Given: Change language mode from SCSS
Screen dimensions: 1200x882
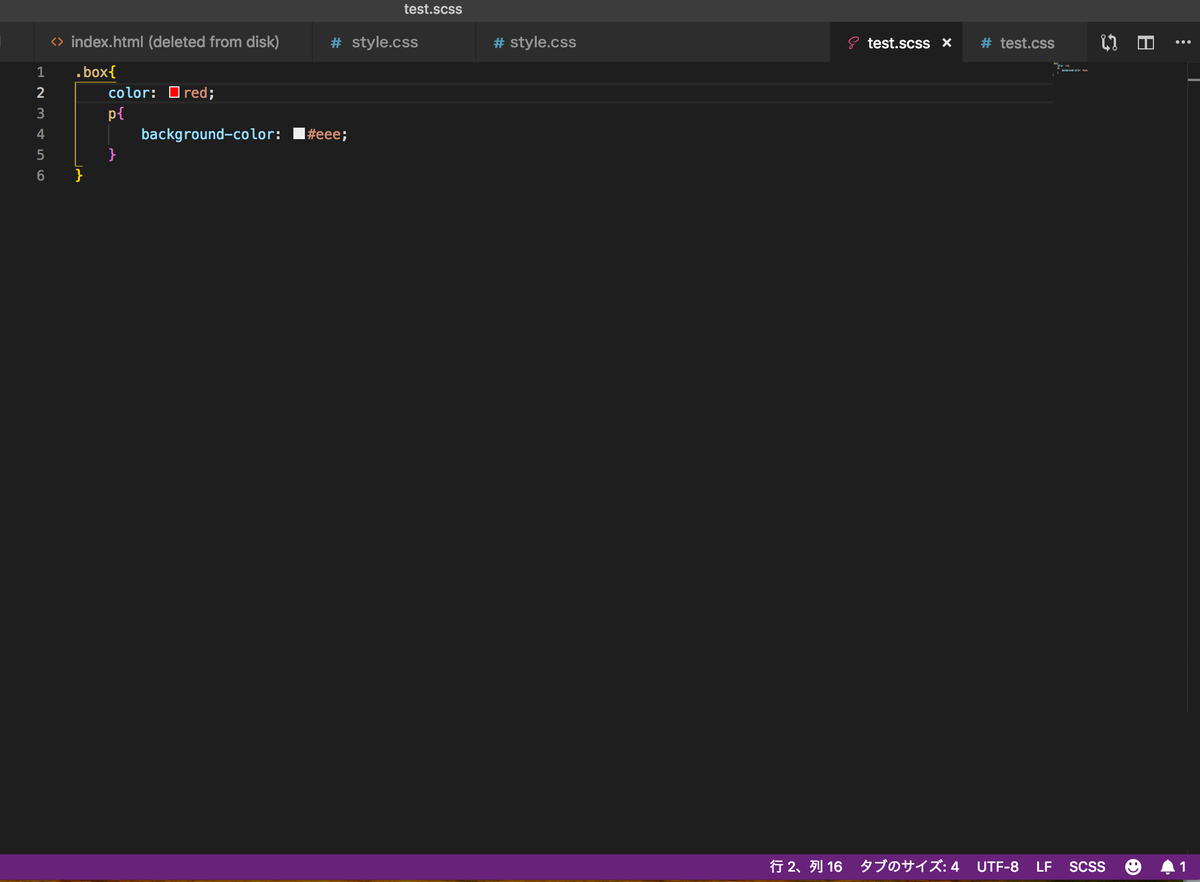Looking at the screenshot, I should pyautogui.click(x=1087, y=867).
